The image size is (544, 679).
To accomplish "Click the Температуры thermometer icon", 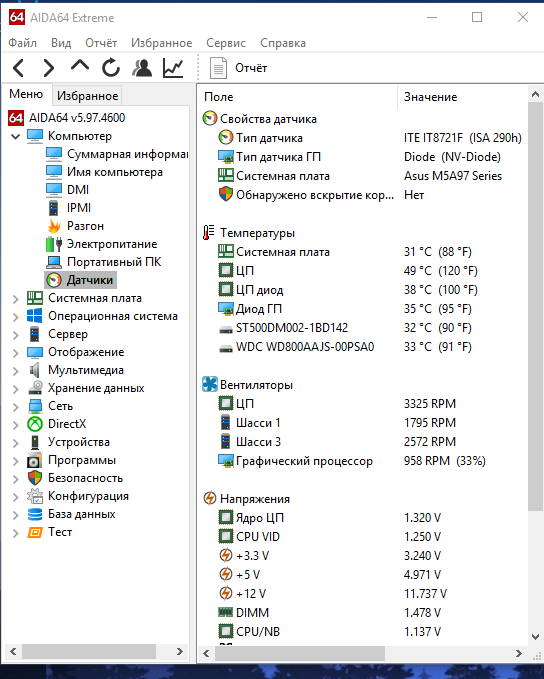I will pyautogui.click(x=209, y=233).
